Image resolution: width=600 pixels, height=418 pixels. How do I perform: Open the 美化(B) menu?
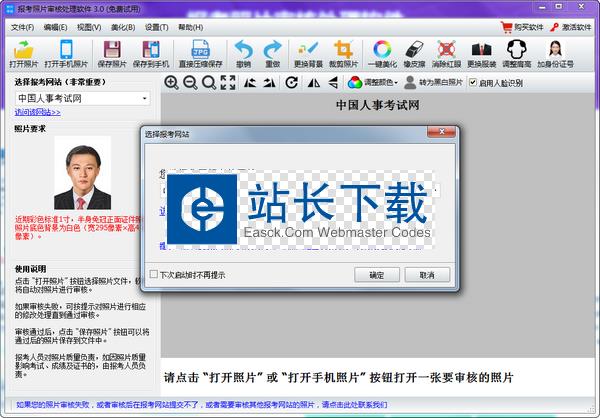pyautogui.click(x=123, y=27)
